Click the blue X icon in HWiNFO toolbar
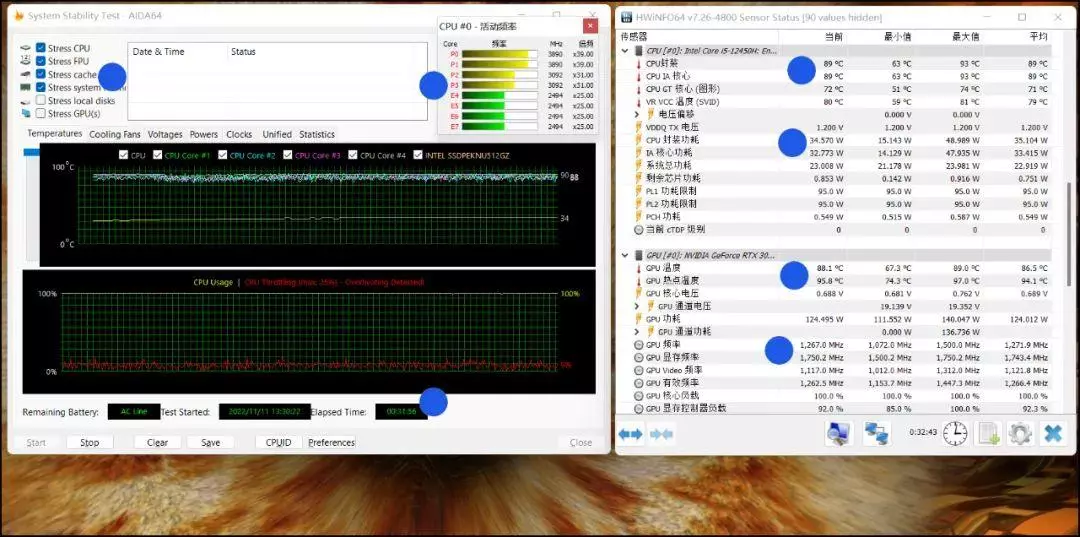The width and height of the screenshot is (1080, 537). pyautogui.click(x=1053, y=434)
